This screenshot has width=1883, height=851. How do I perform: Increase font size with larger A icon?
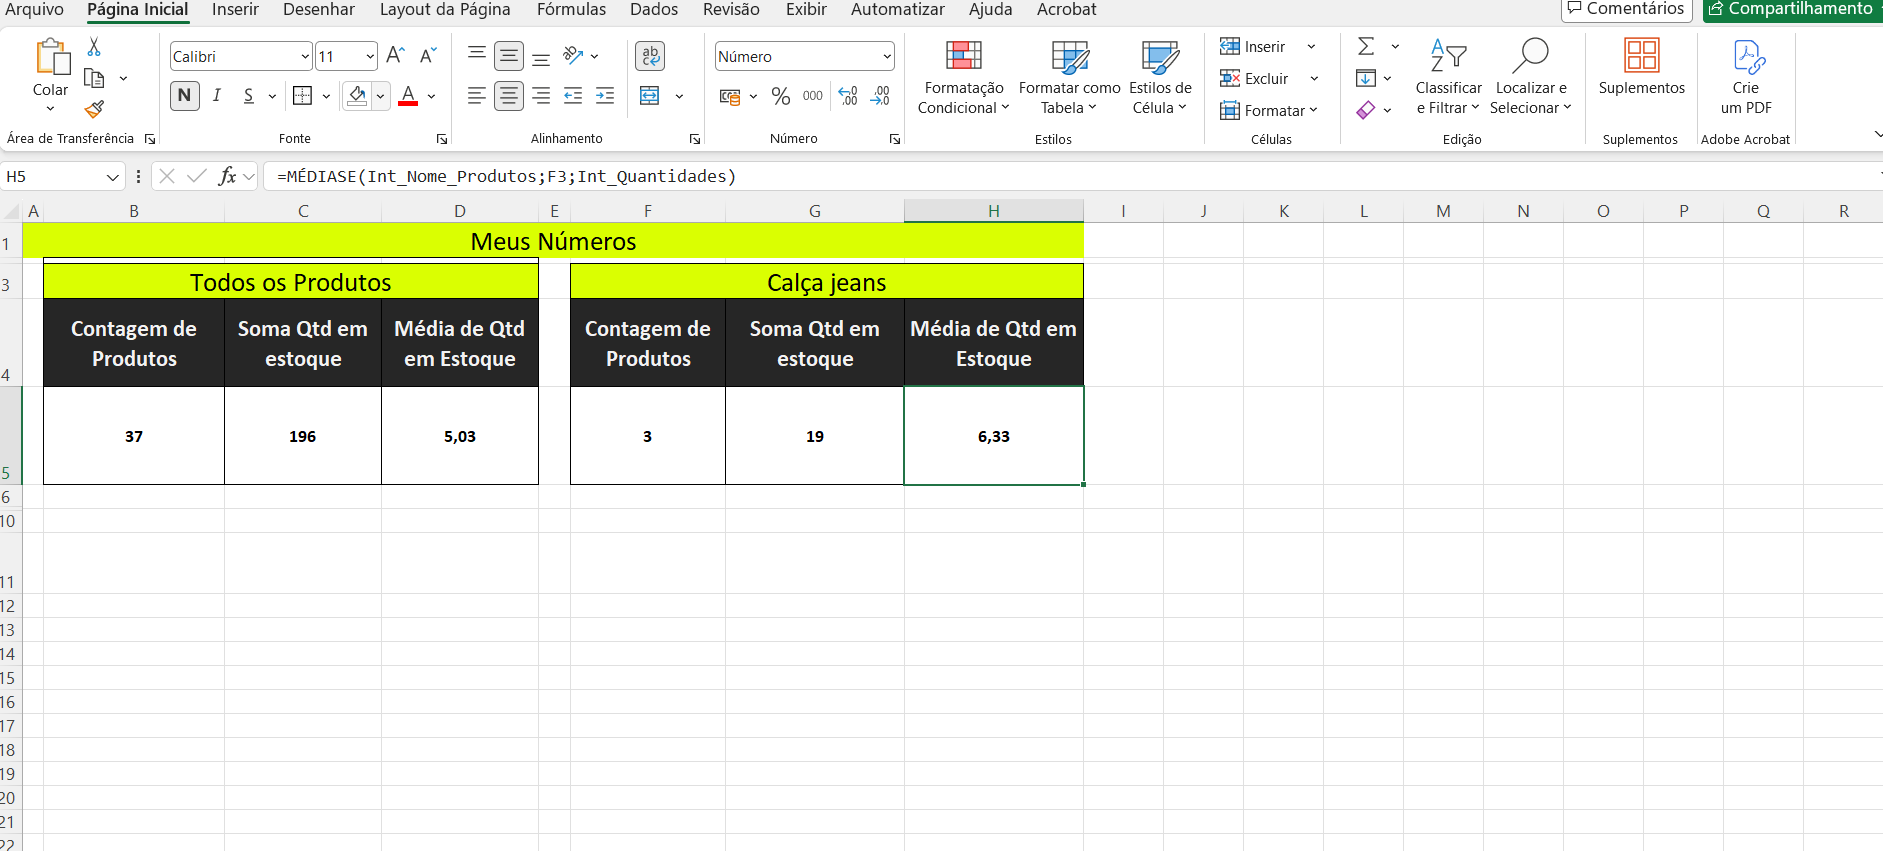pyautogui.click(x=396, y=56)
